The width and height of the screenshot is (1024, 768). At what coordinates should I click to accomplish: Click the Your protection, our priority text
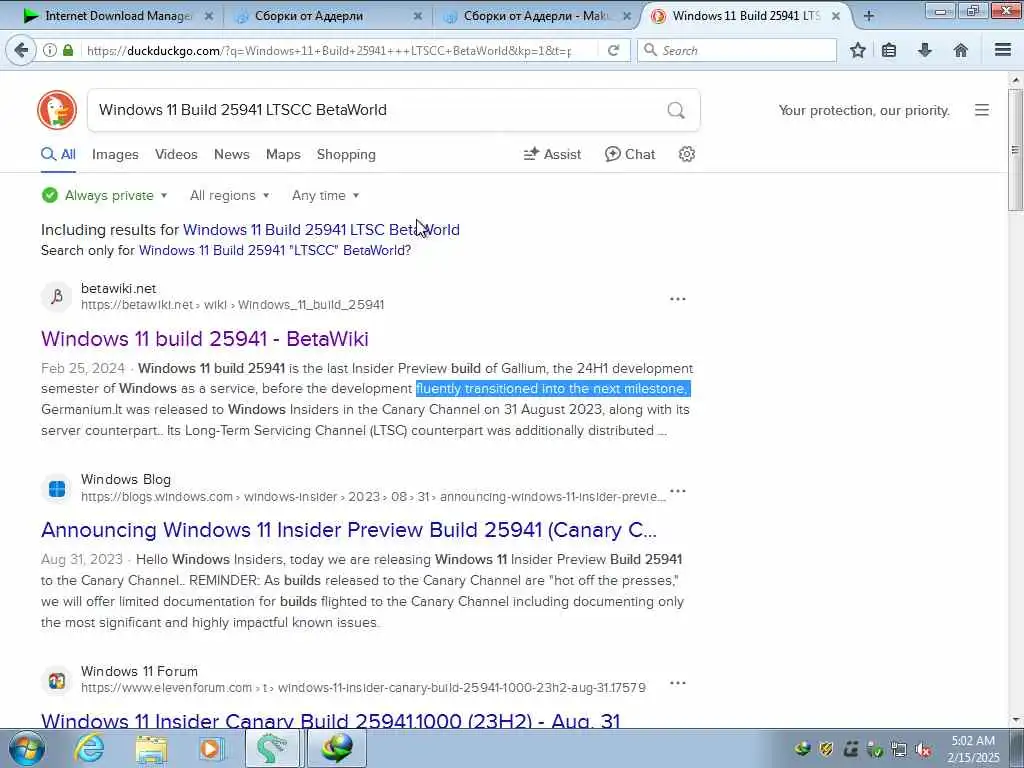pyautogui.click(x=864, y=110)
